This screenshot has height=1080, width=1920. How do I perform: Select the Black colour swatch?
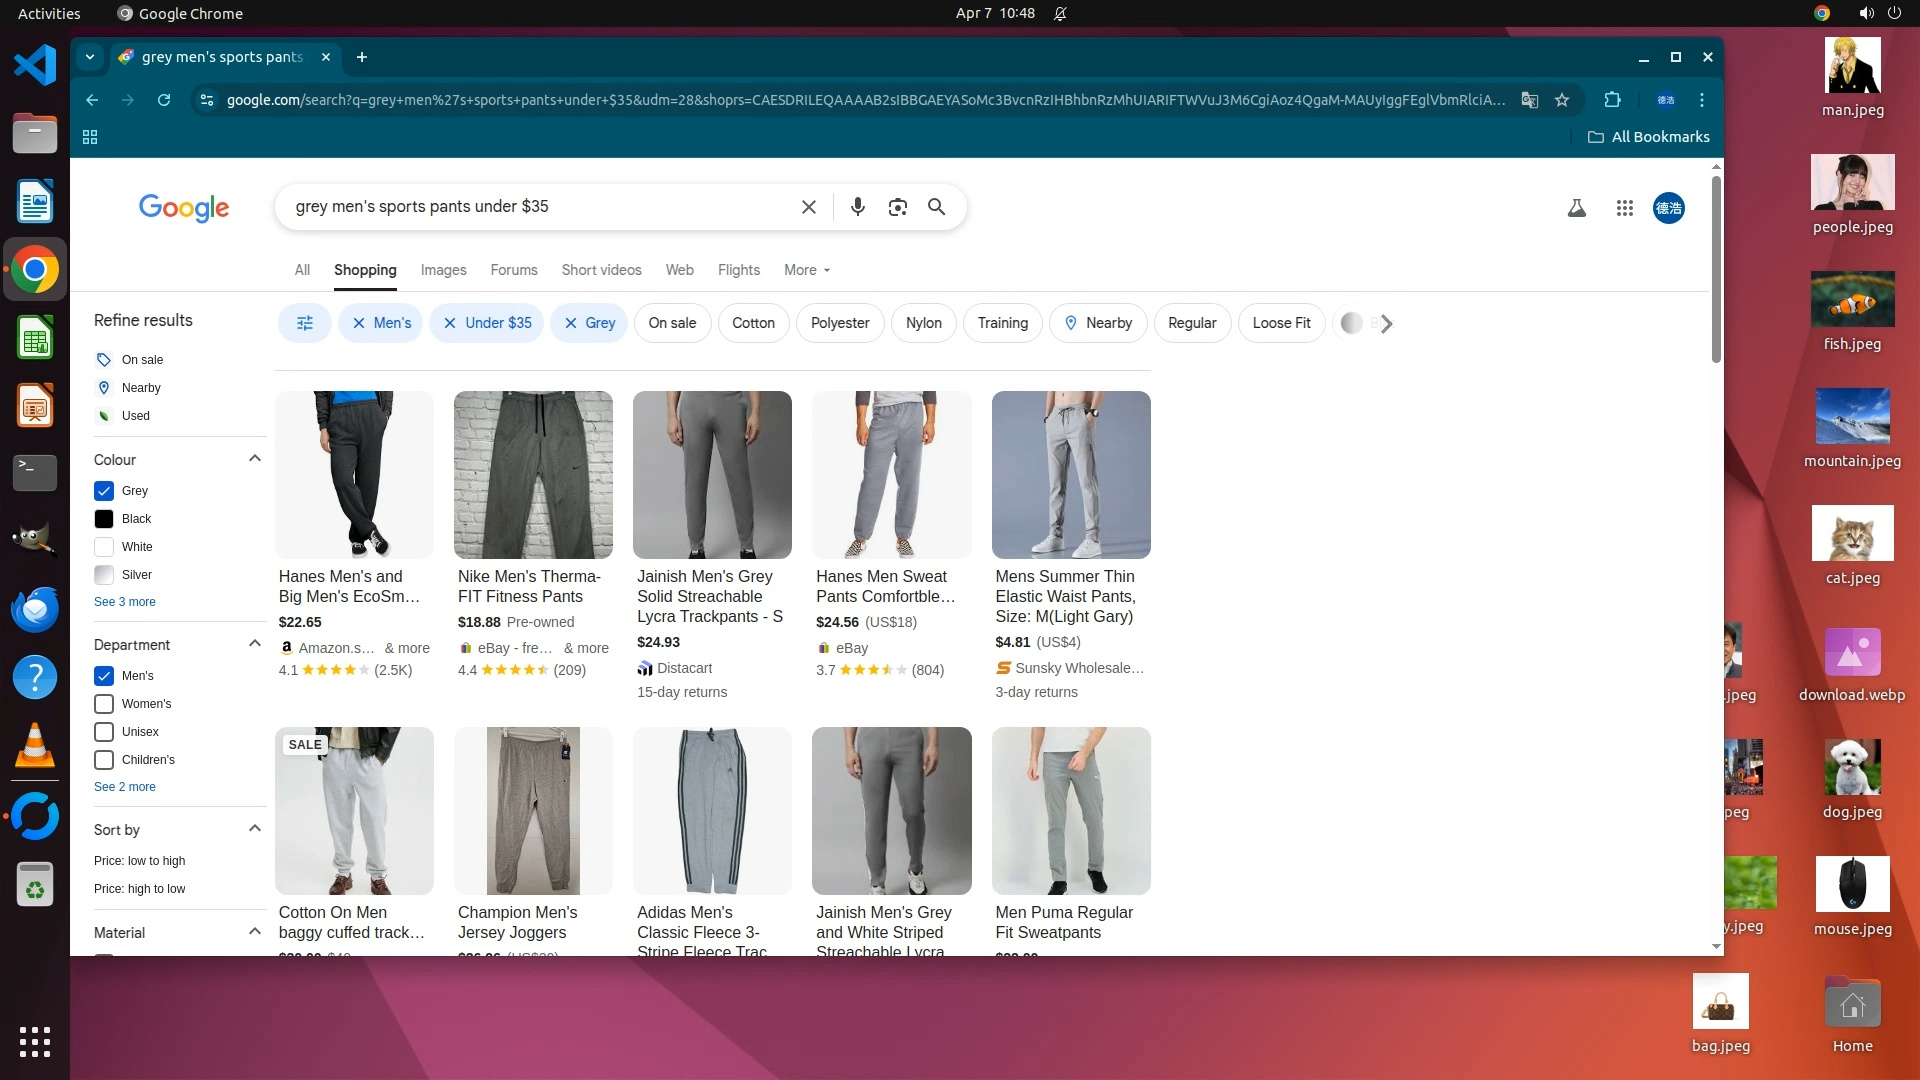point(104,519)
